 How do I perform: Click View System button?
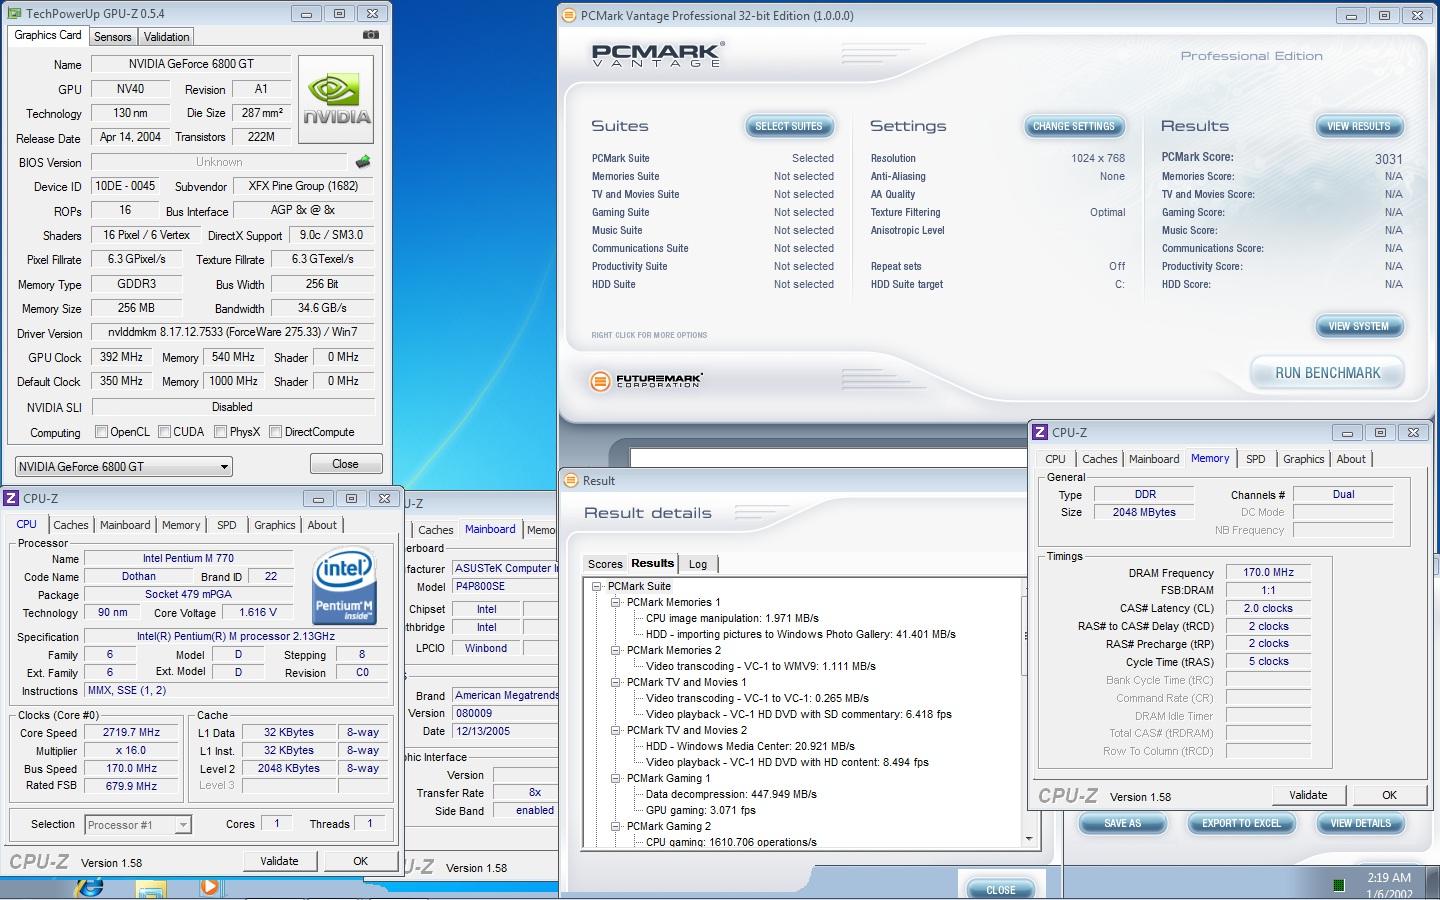pos(1358,326)
